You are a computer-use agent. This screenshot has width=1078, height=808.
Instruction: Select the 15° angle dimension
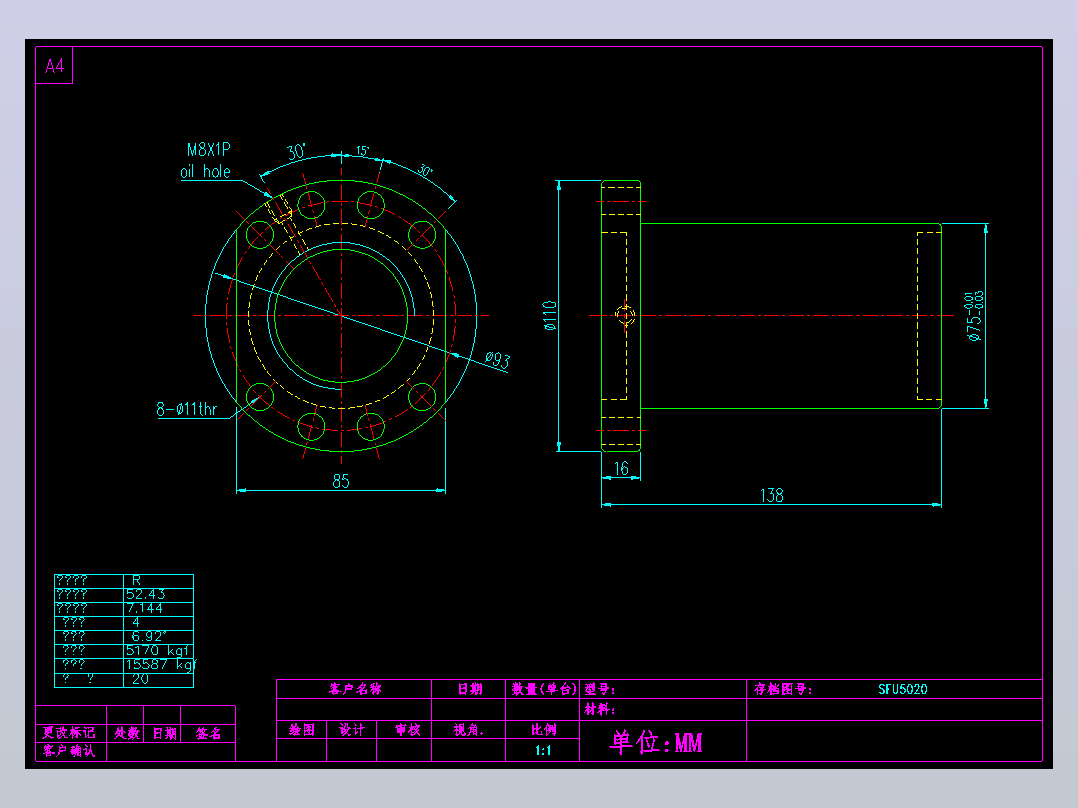pos(362,151)
